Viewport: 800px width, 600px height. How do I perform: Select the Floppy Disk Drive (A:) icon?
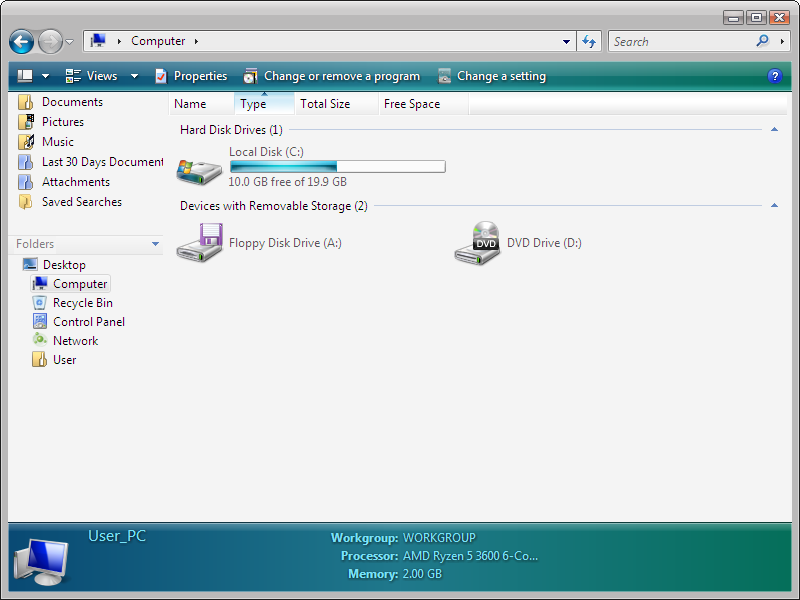click(x=199, y=242)
